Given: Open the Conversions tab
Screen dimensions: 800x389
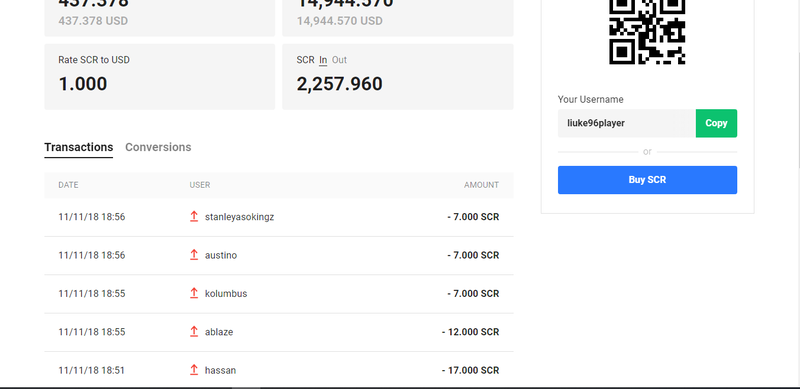Looking at the screenshot, I should pos(158,147).
